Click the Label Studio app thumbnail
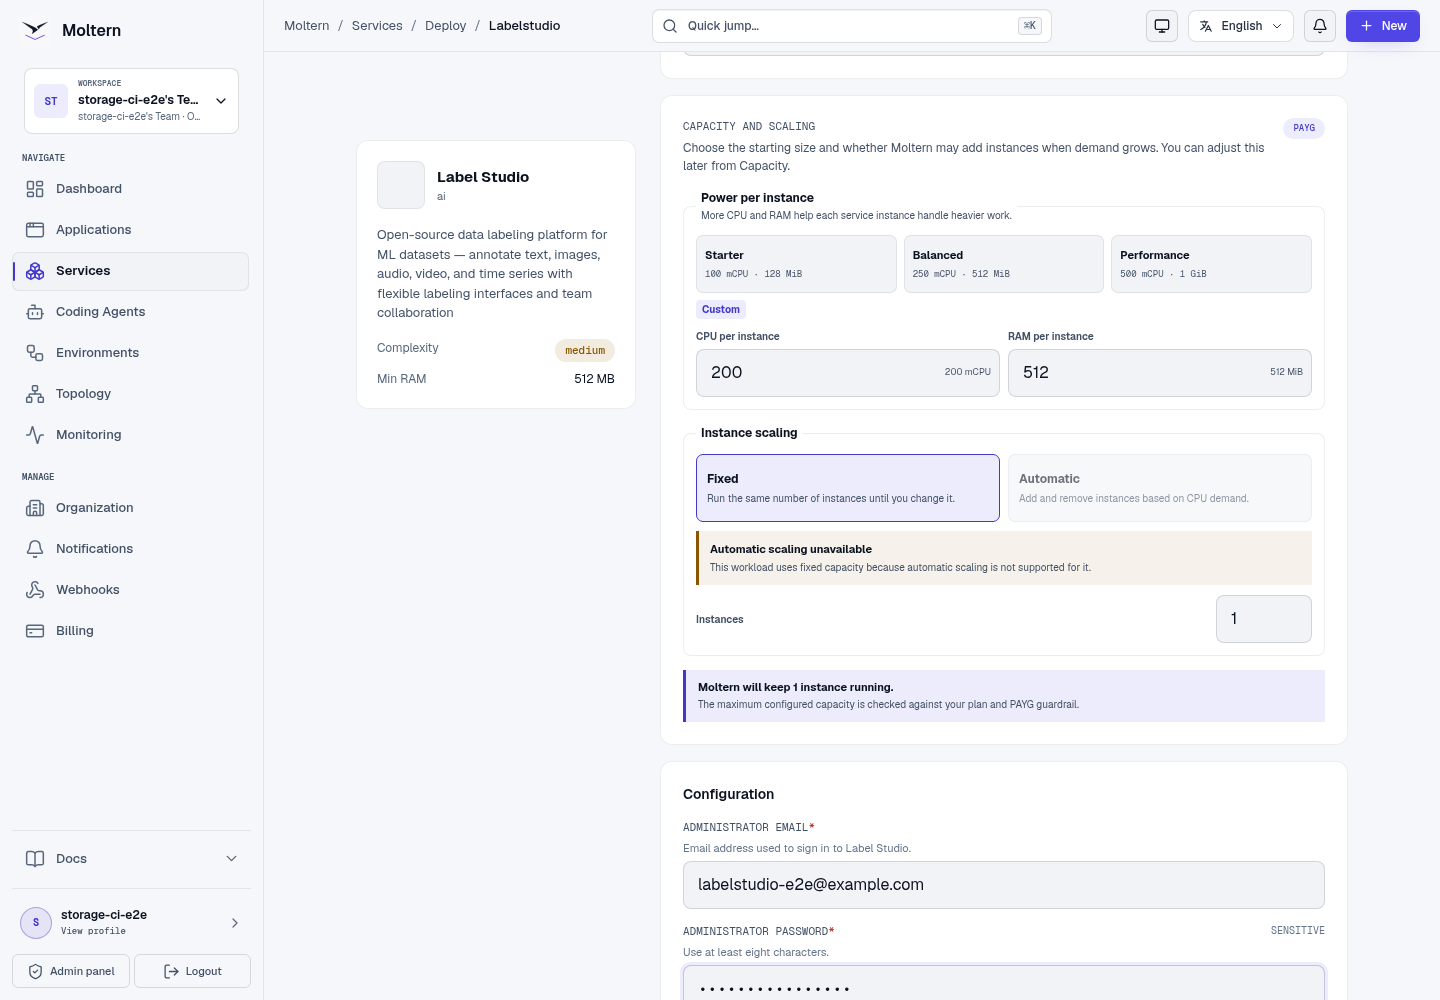1440x1000 pixels. point(401,185)
